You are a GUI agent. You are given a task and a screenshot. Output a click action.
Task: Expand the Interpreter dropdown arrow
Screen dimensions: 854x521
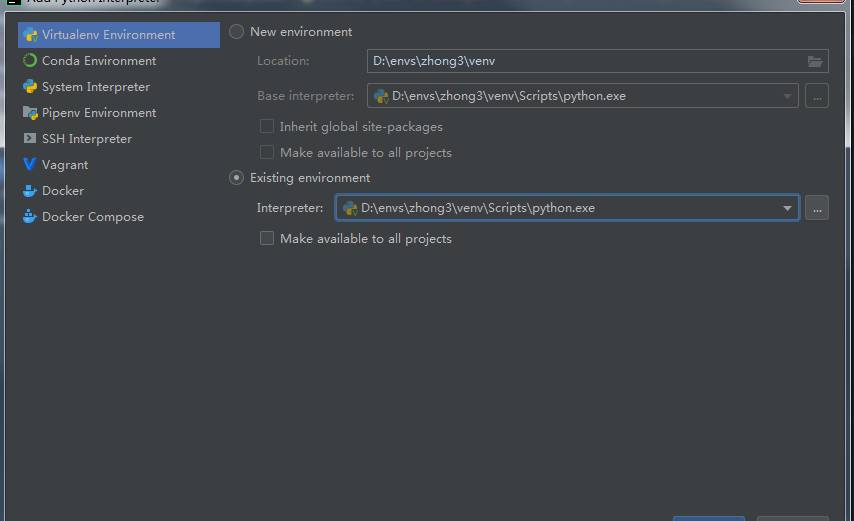(787, 208)
